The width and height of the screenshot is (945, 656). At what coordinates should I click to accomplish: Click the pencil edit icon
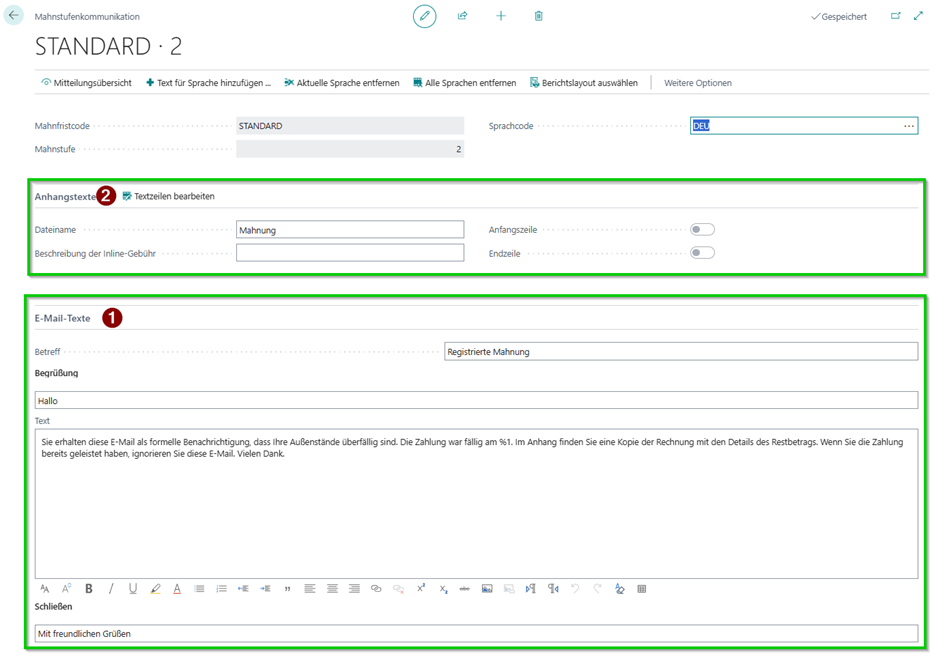pyautogui.click(x=425, y=16)
